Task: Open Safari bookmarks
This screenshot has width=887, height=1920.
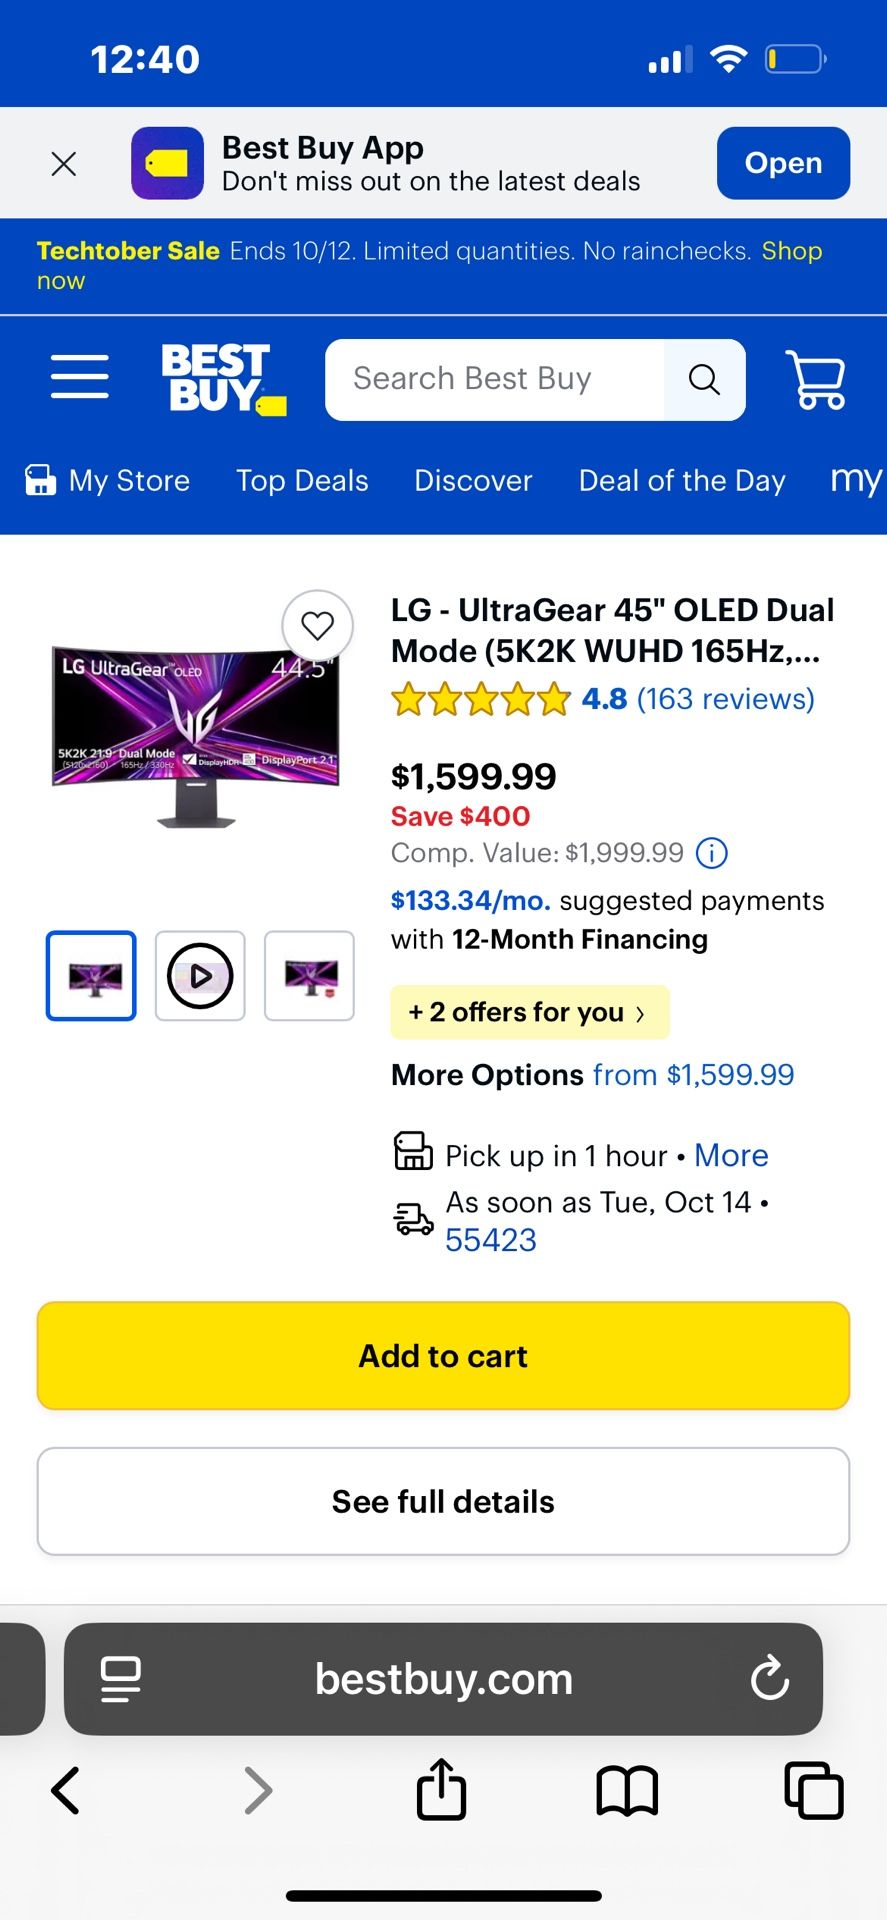Action: point(627,1790)
